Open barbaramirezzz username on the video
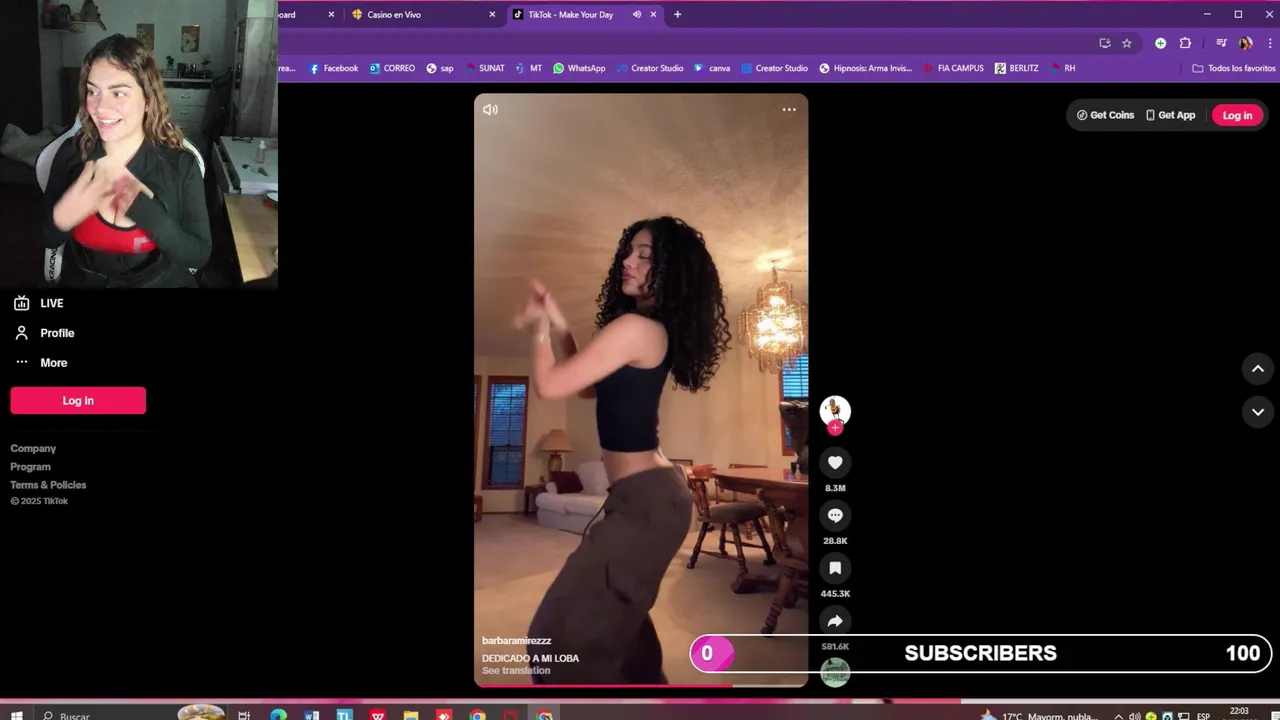 click(x=517, y=641)
